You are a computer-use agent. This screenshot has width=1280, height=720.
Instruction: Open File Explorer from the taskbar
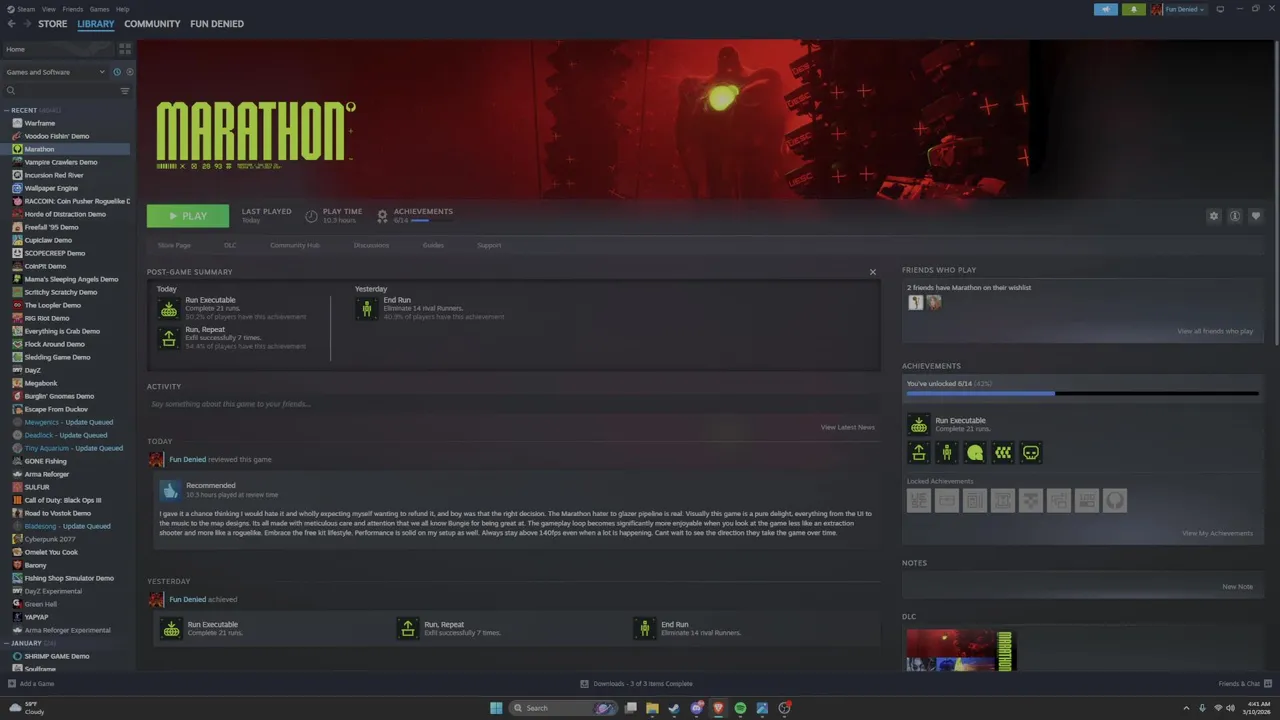pos(652,708)
